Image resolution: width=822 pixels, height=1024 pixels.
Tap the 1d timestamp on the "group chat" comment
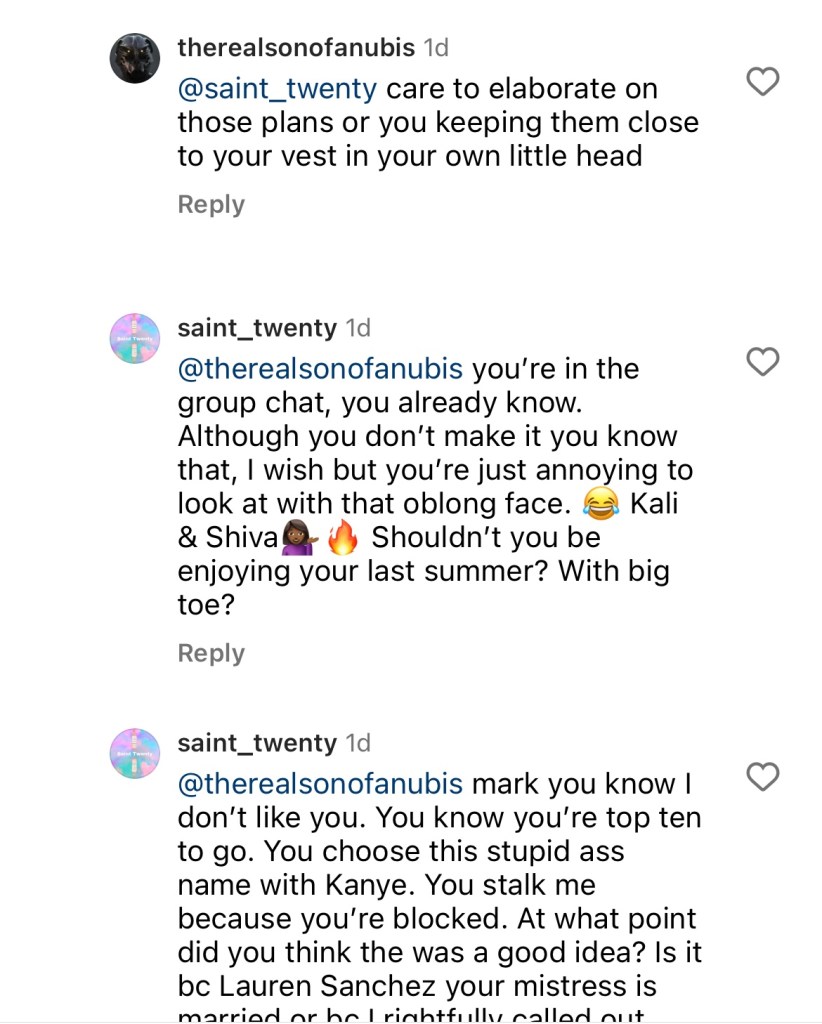[358, 328]
